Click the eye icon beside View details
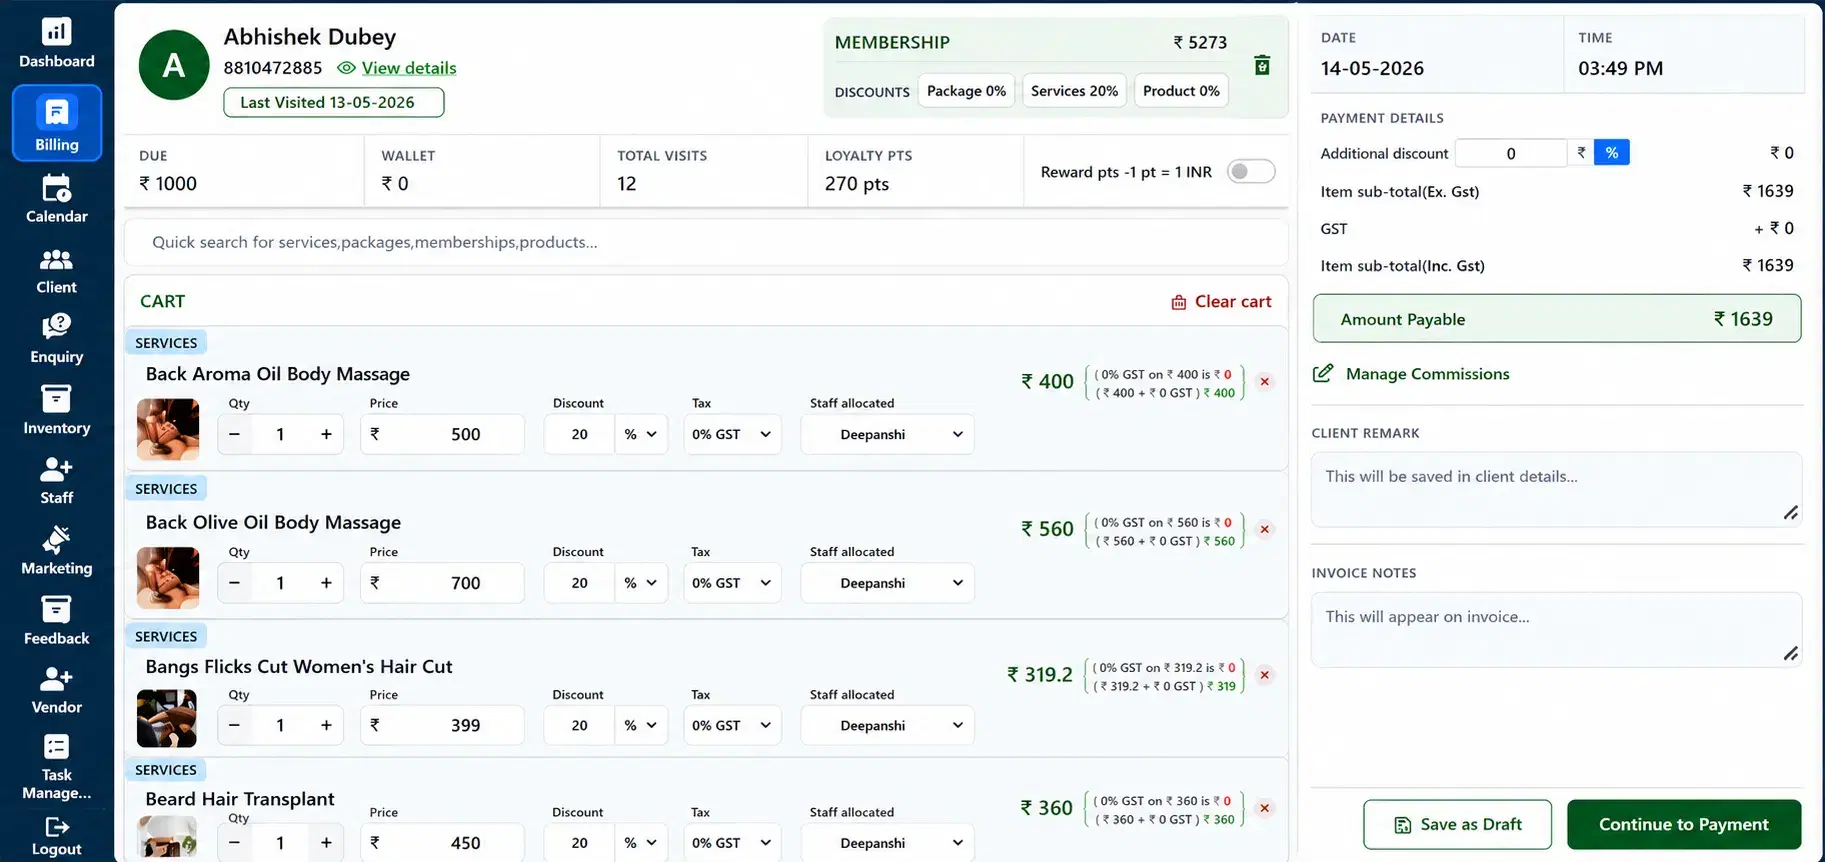Image resolution: width=1825 pixels, height=862 pixels. pyautogui.click(x=346, y=68)
